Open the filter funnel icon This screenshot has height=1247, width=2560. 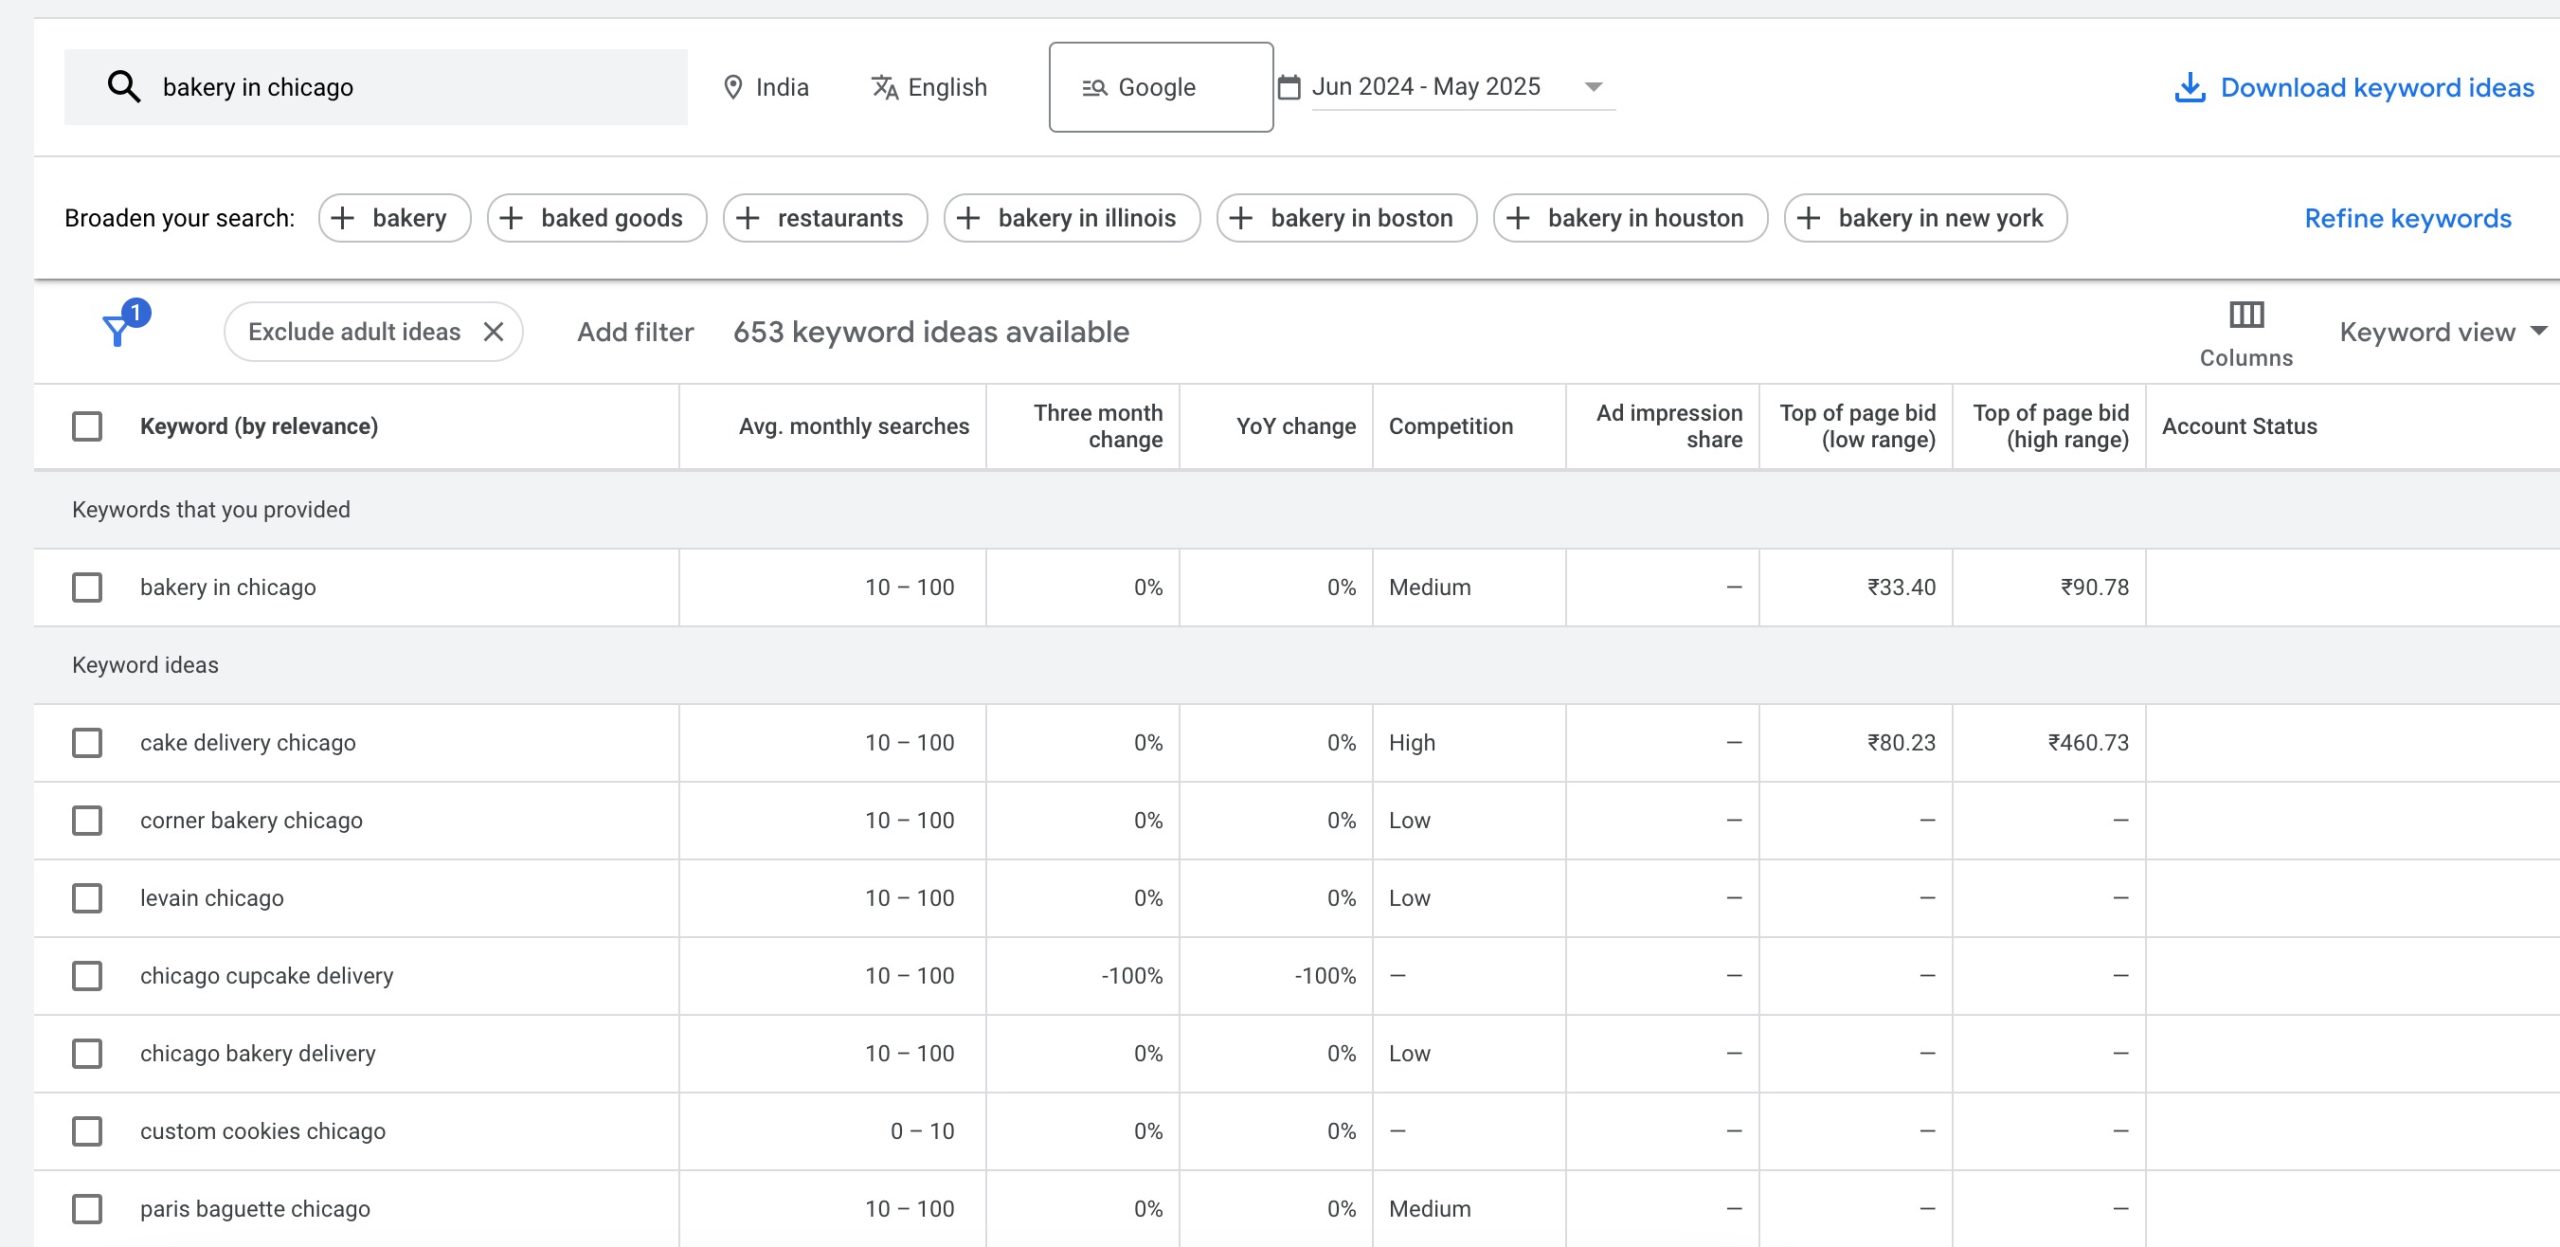point(118,329)
